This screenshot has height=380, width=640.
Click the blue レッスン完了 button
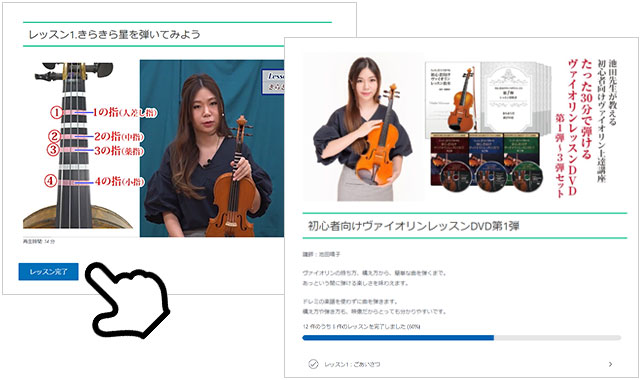(48, 271)
